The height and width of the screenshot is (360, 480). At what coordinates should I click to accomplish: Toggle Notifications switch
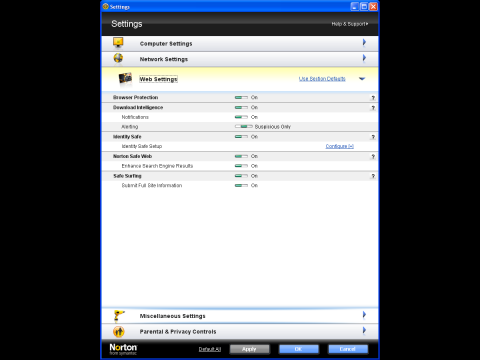click(x=241, y=117)
